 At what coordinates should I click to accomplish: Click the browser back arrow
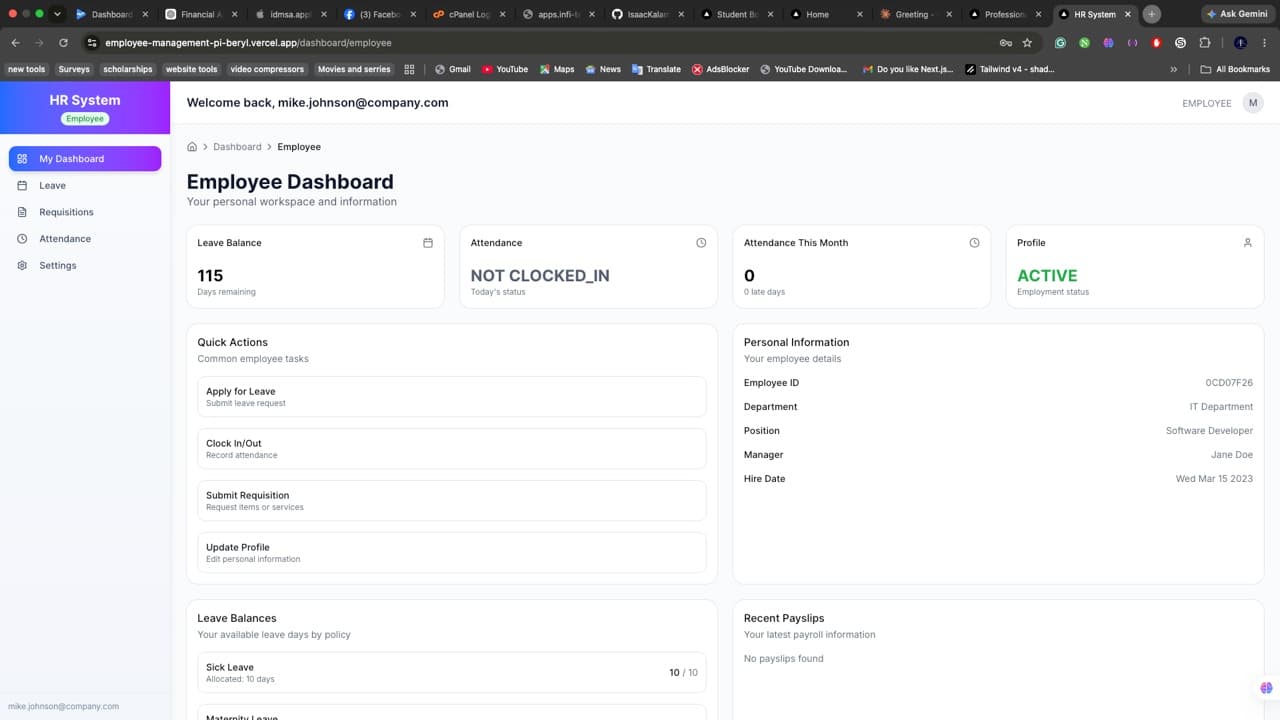pyautogui.click(x=15, y=43)
